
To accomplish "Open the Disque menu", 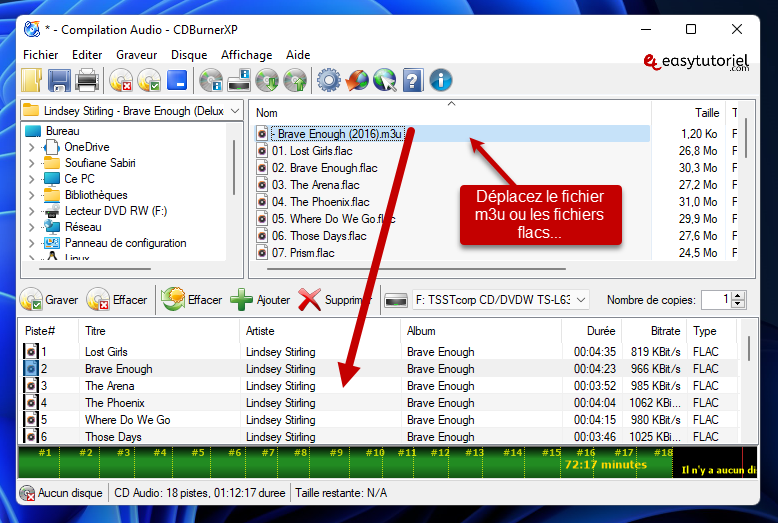I will (189, 55).
